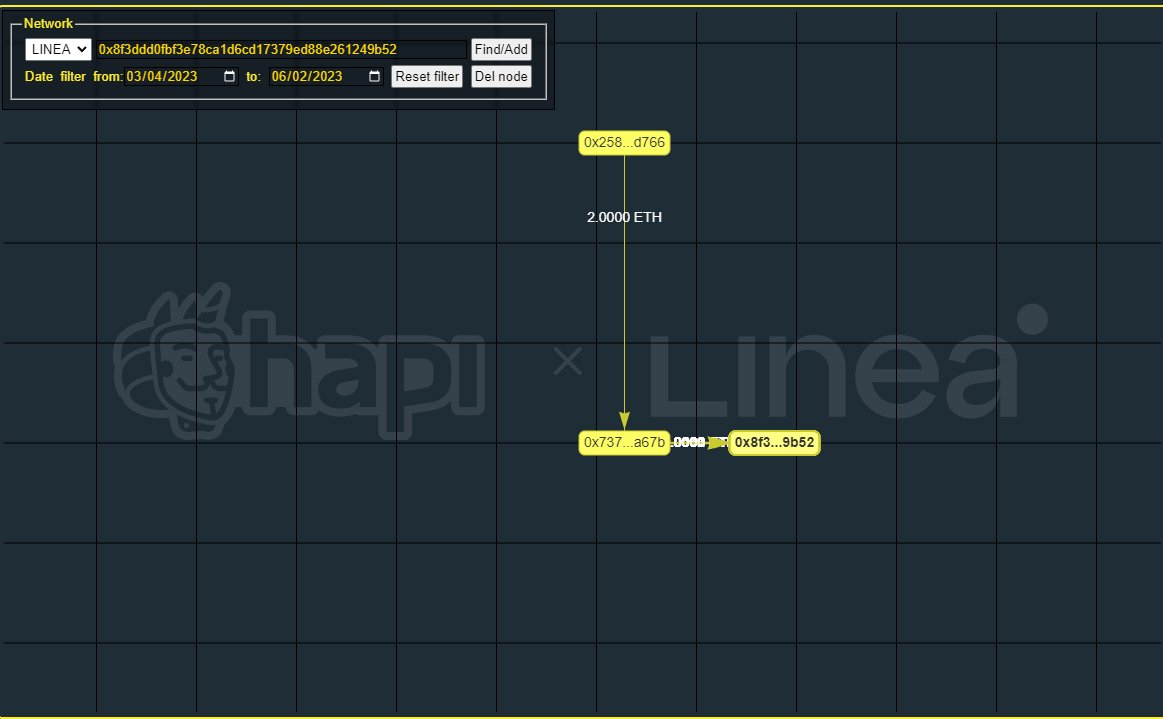
Task: Select the highlighted node 0x8f3...9b52
Action: (774, 442)
